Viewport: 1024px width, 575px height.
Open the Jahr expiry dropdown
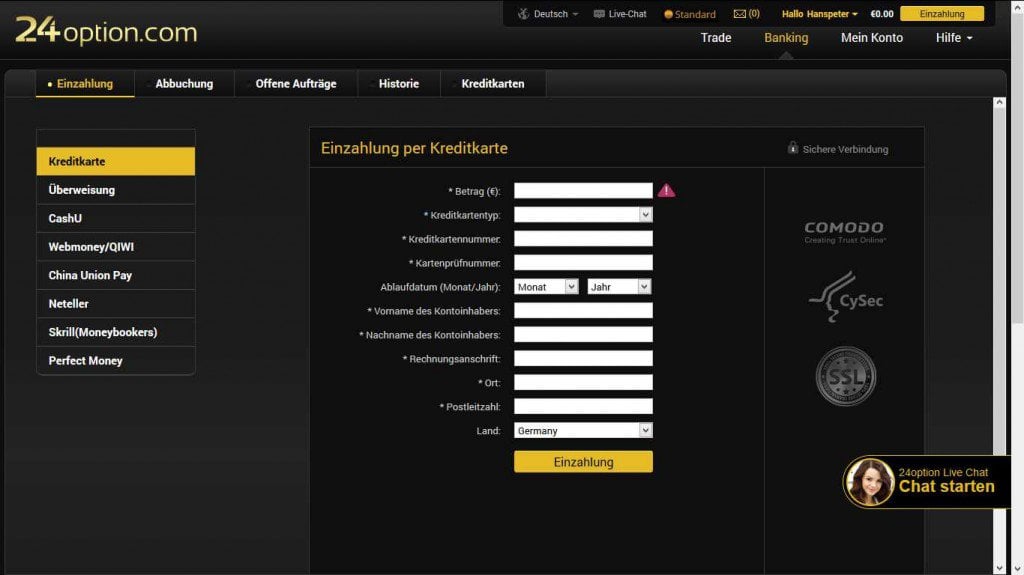point(619,287)
